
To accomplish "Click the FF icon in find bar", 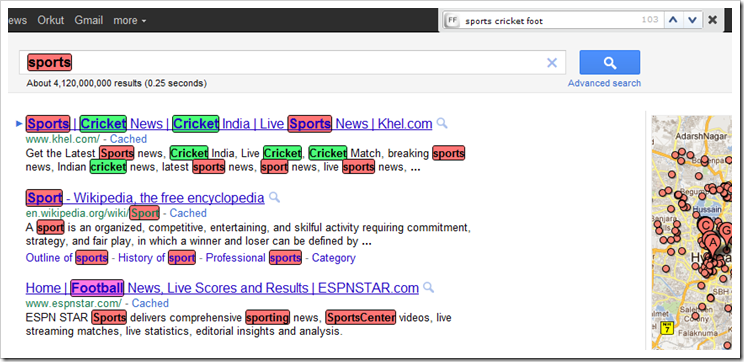I will pyautogui.click(x=453, y=20).
